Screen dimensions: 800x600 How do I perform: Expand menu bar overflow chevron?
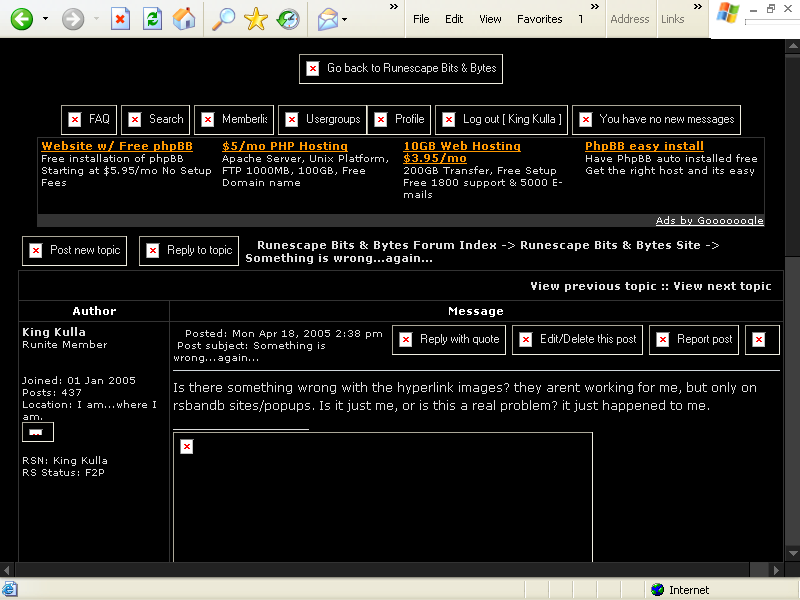(x=595, y=7)
